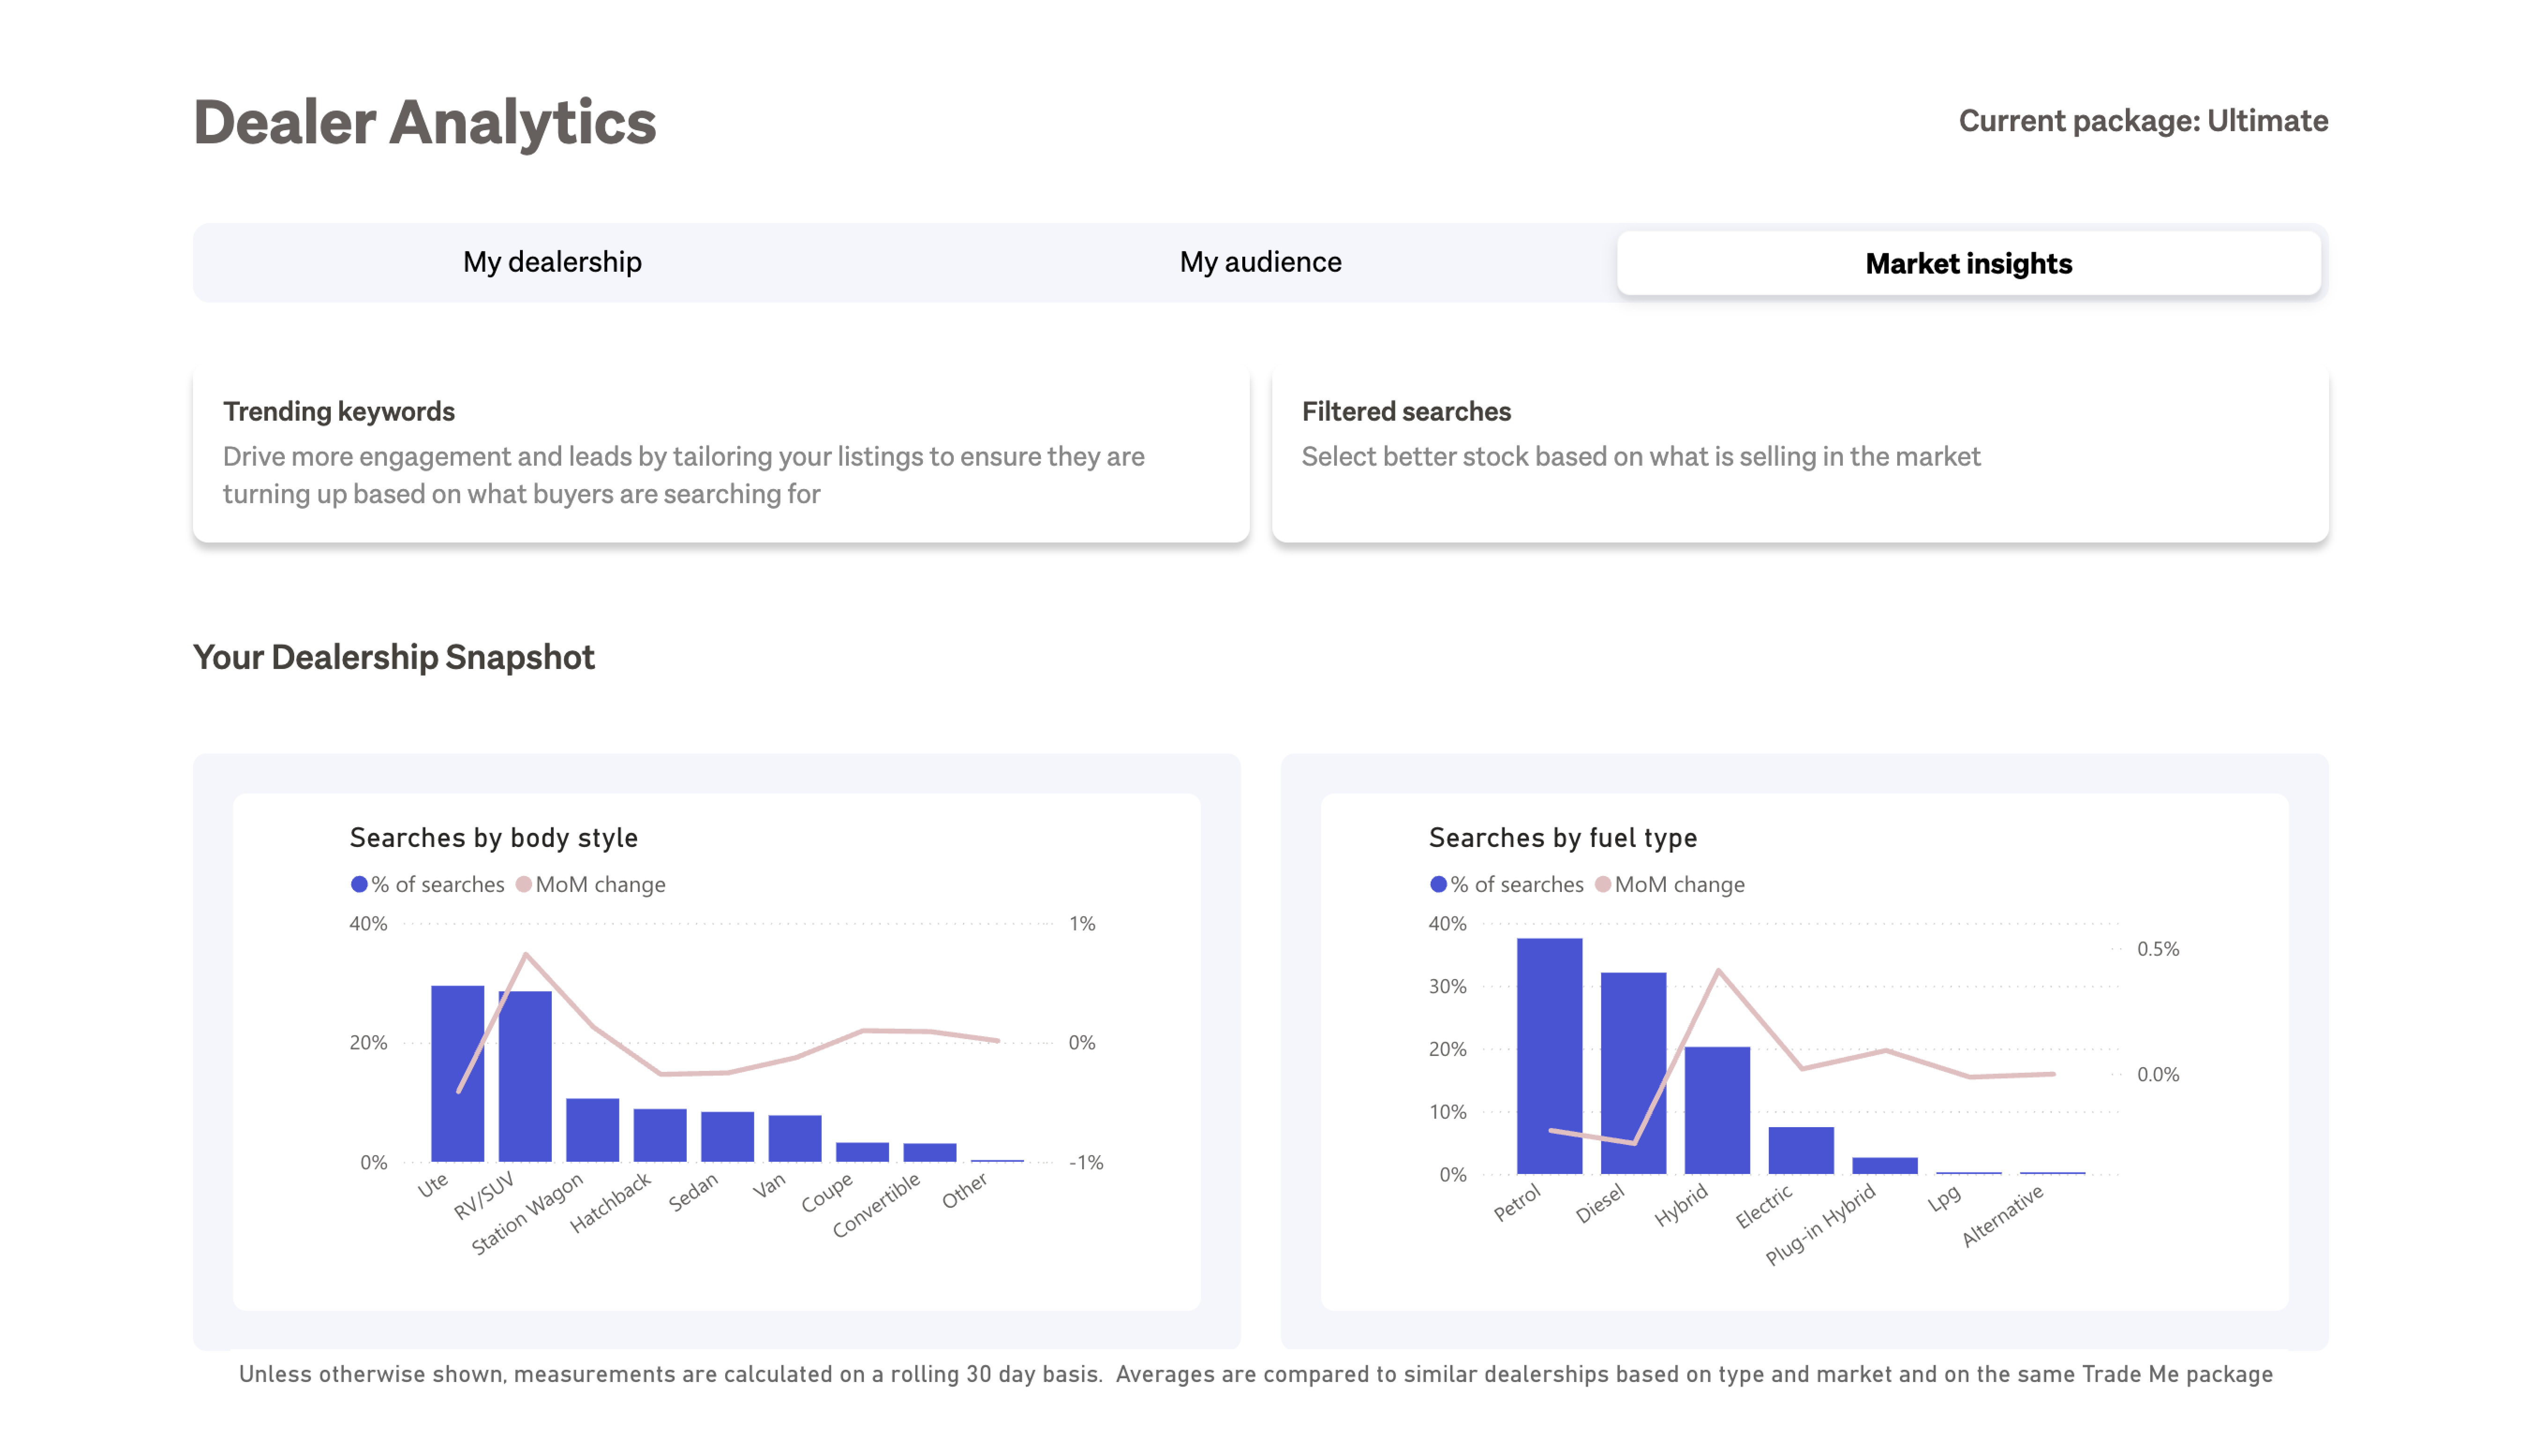Click the RV/SUV bar

coord(525,1075)
